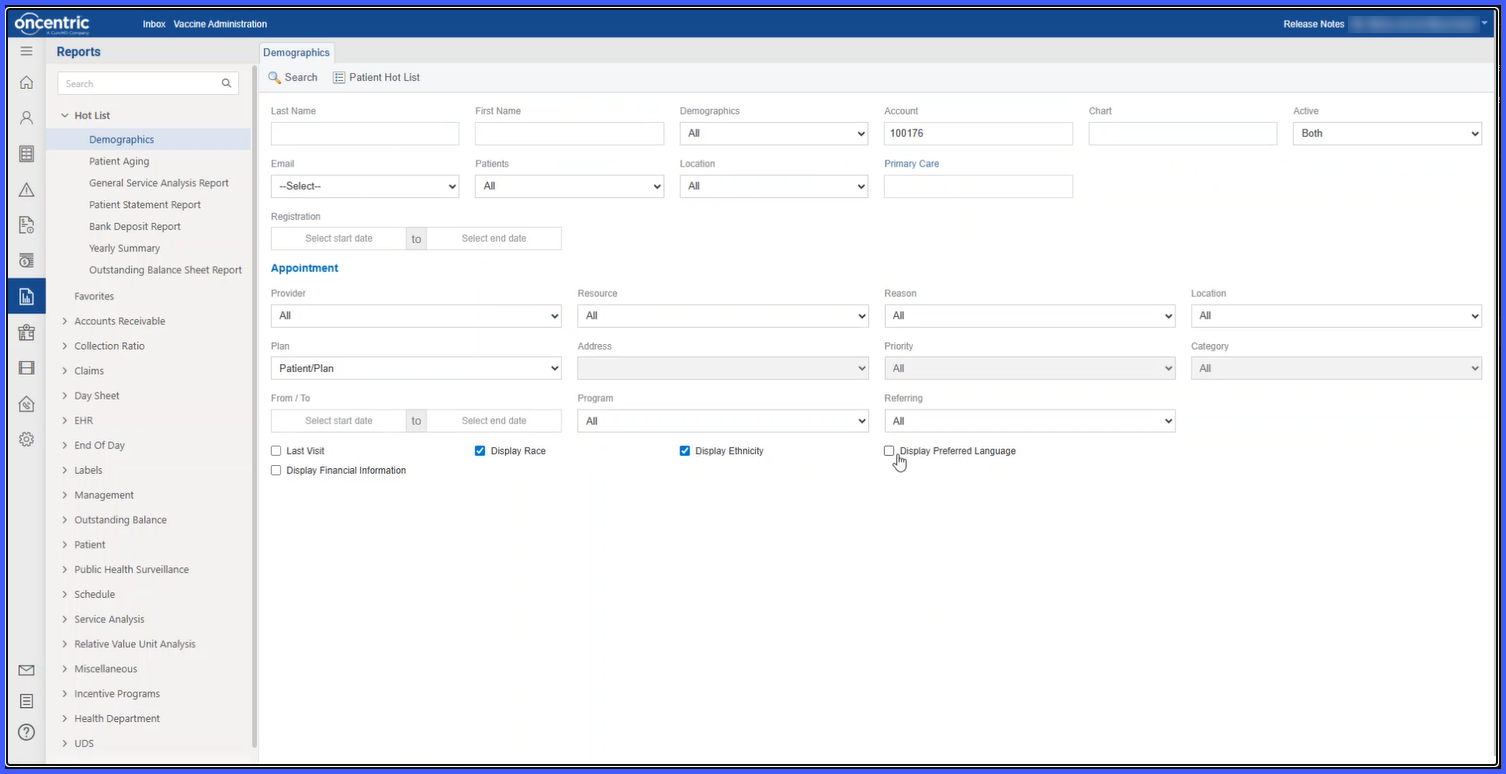Click the Search button in toolbar
1506x774 pixels.
[293, 77]
